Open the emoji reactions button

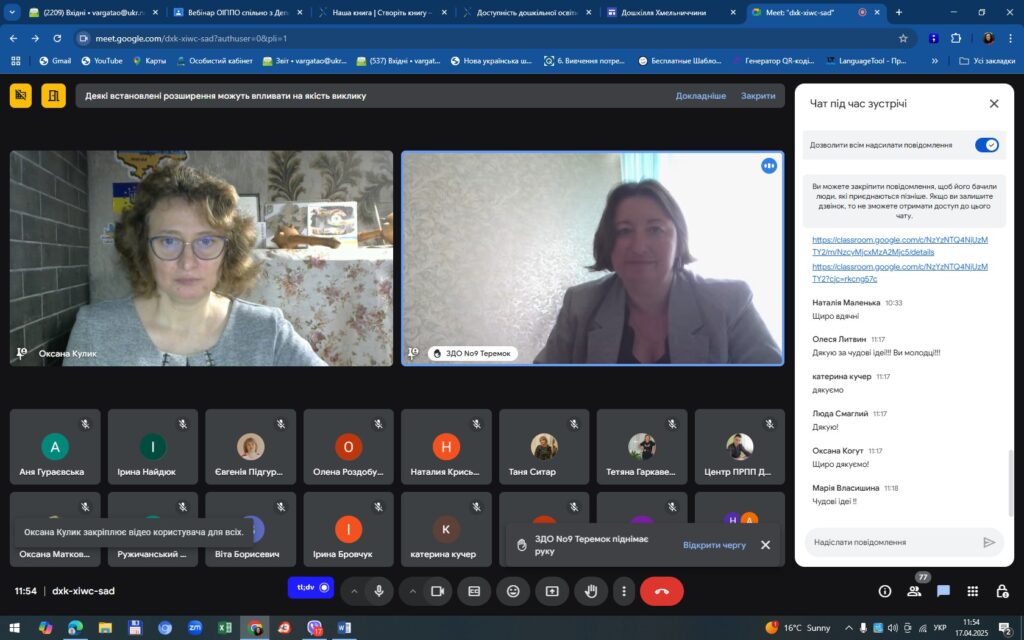[513, 591]
